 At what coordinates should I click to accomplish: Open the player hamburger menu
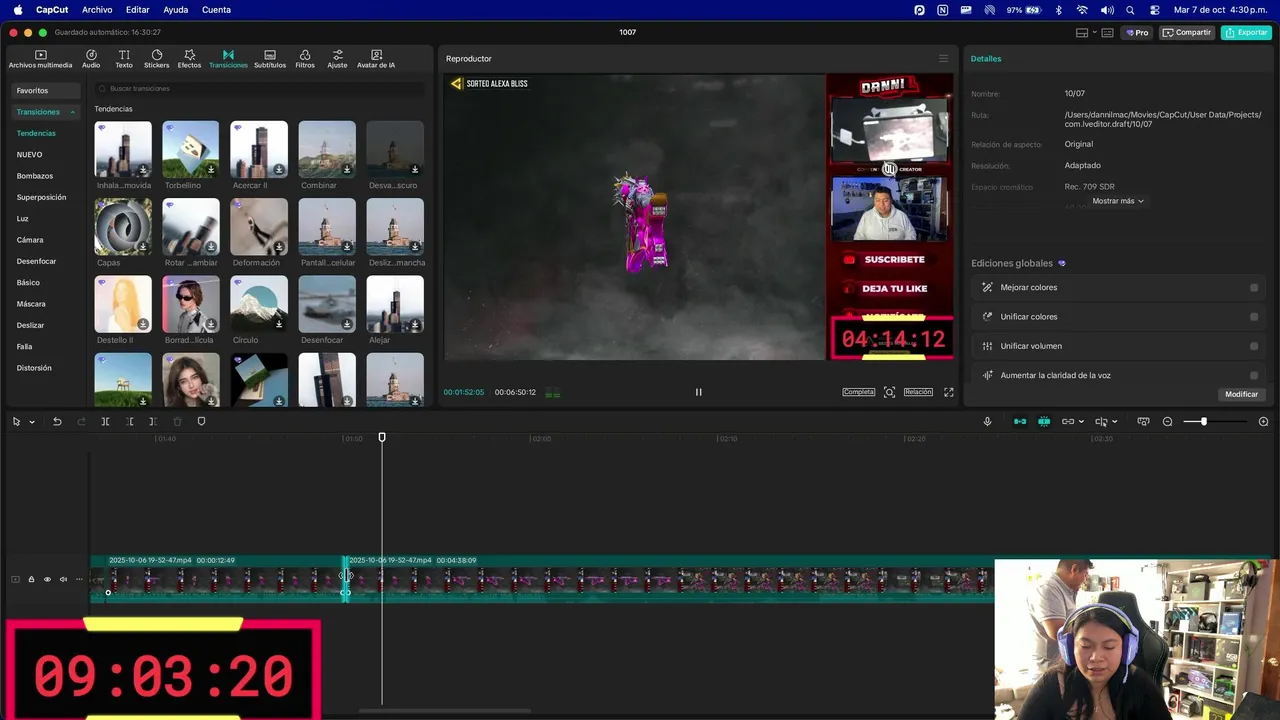(943, 59)
